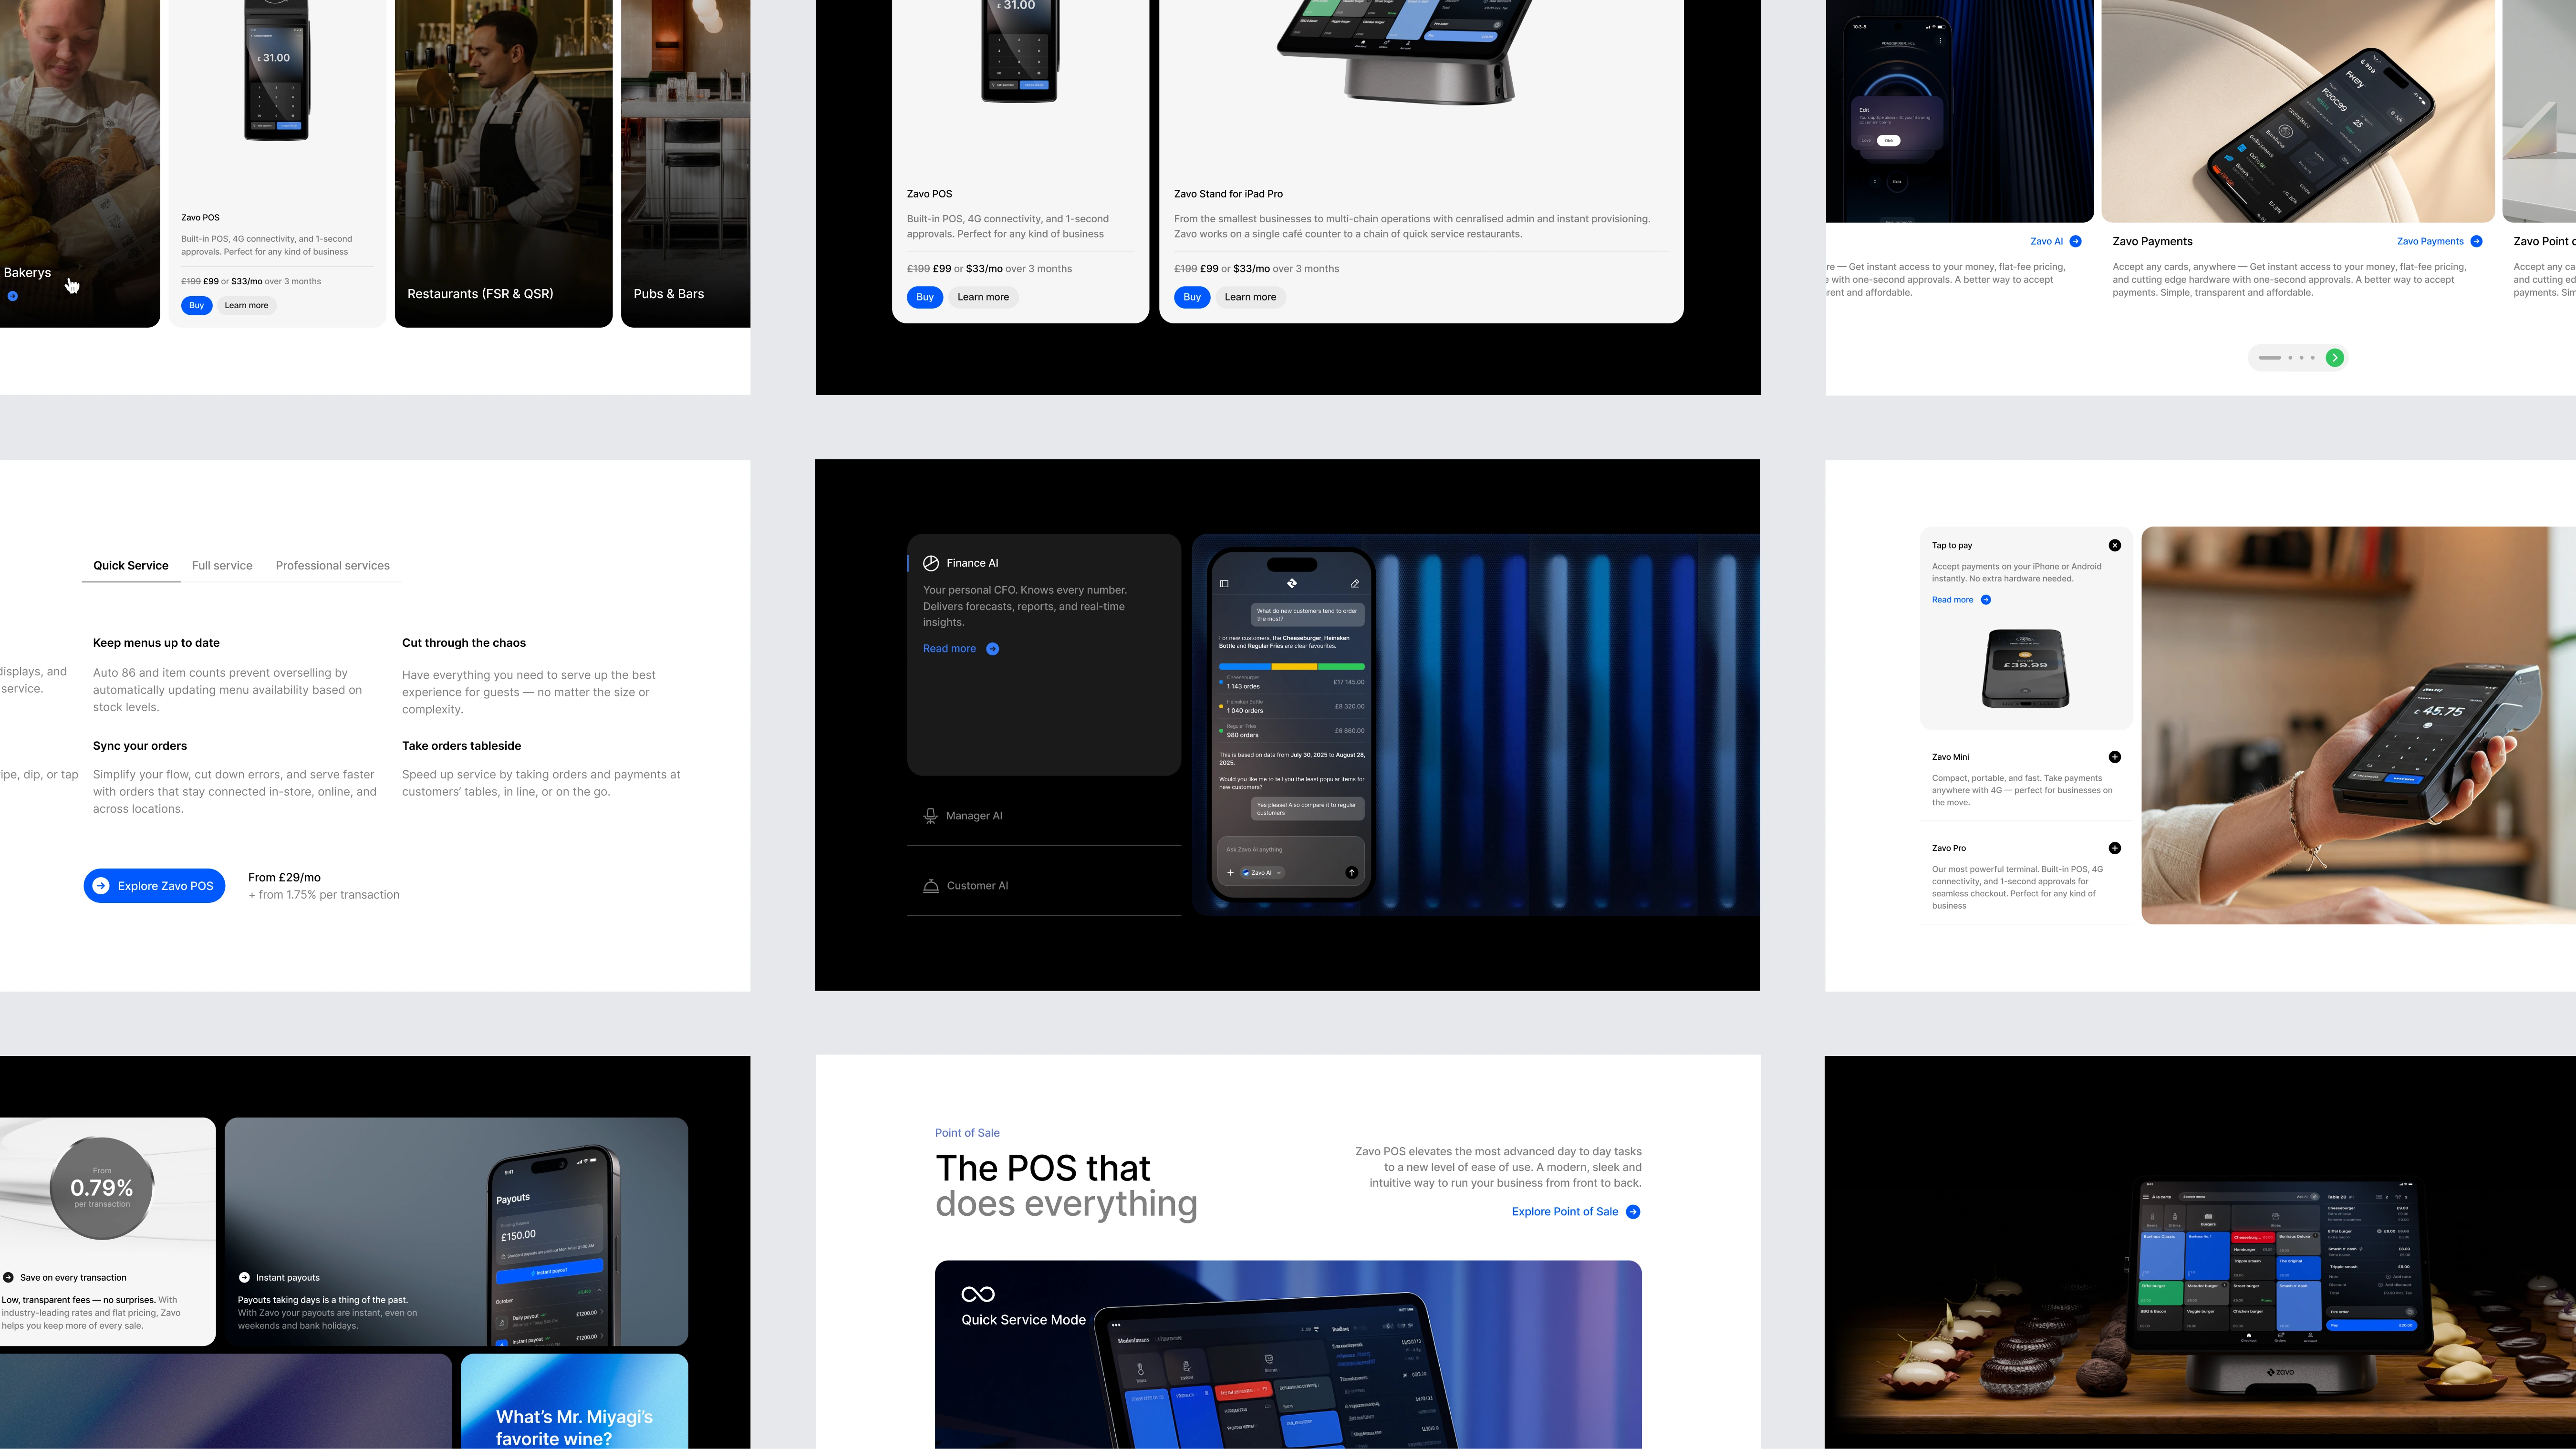Click the Zavo Payments arrow link icon
The image size is (2576, 1449).
(2476, 241)
